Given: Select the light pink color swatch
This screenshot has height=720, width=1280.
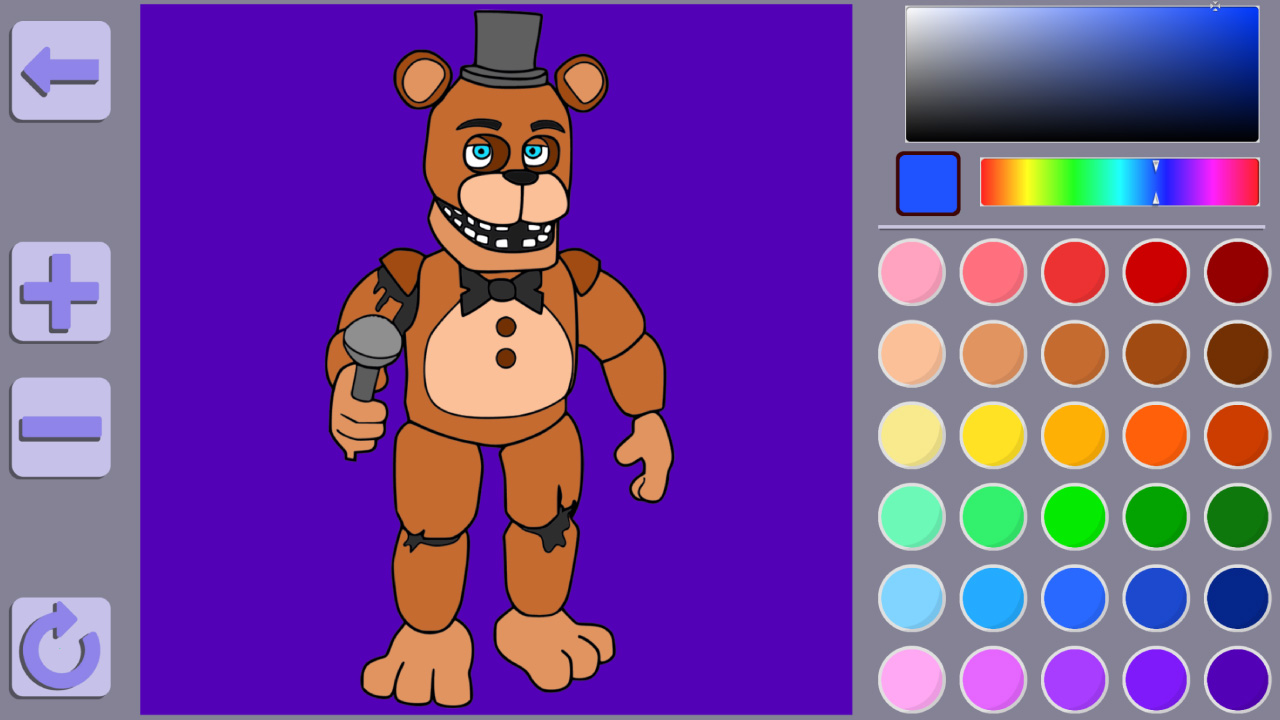Looking at the screenshot, I should point(911,272).
